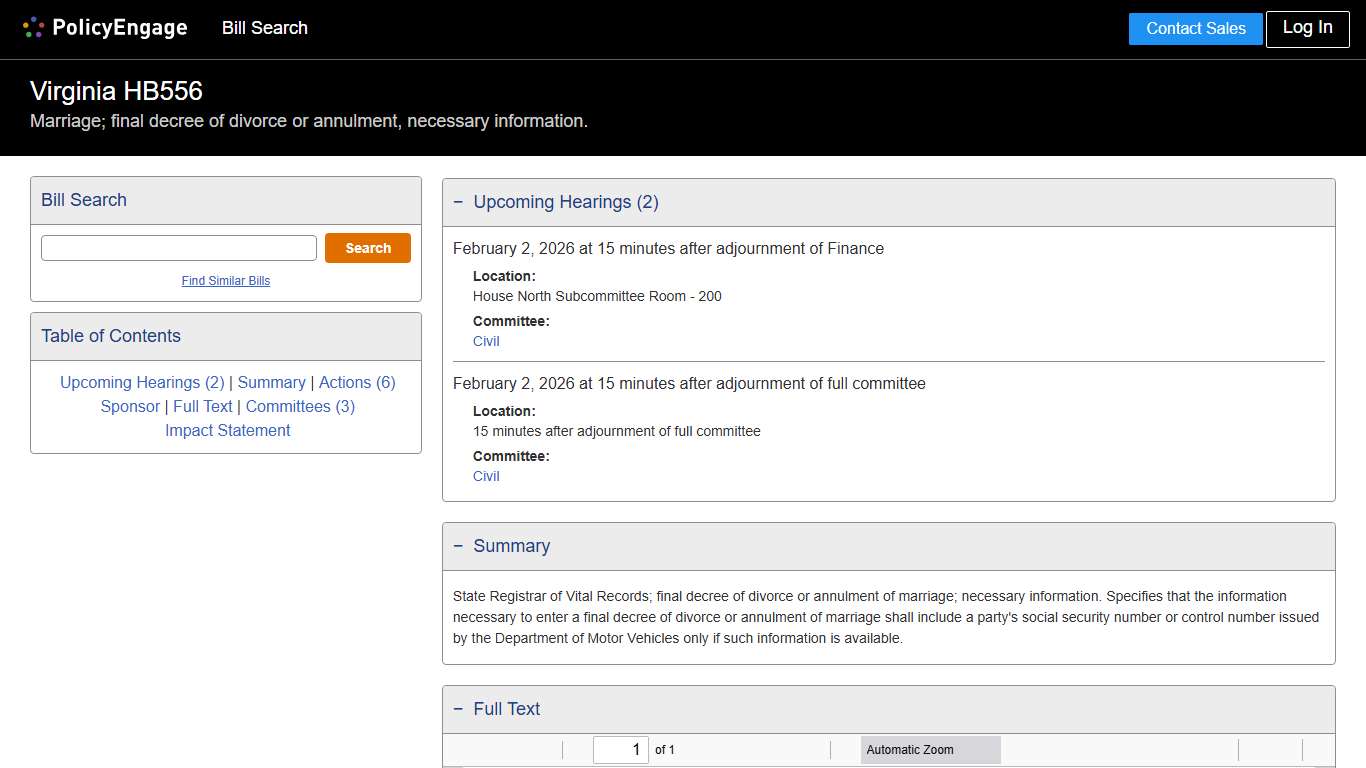Navigate to Sponsor section link
Viewport: 1366px width, 768px height.
click(130, 407)
